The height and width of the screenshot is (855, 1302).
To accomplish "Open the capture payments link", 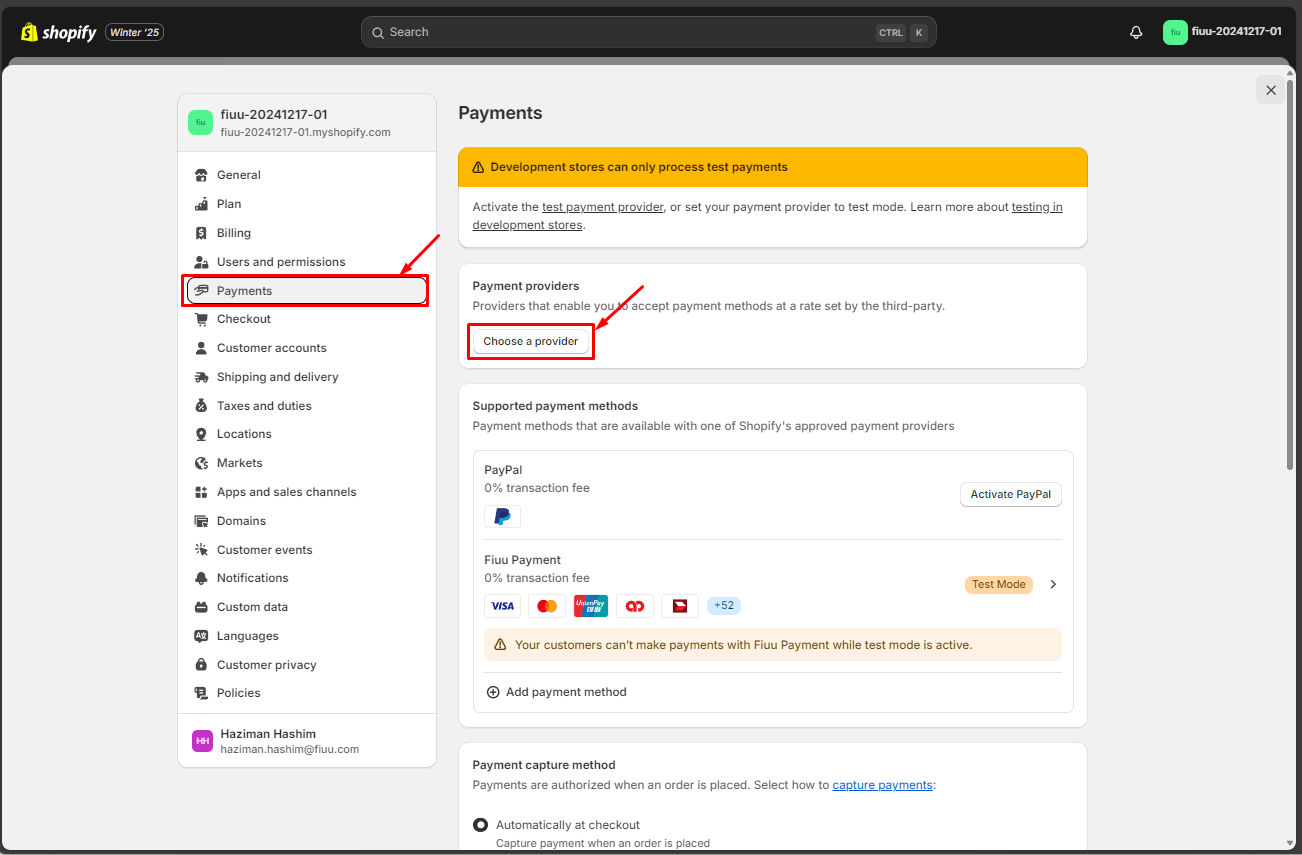I will point(883,785).
